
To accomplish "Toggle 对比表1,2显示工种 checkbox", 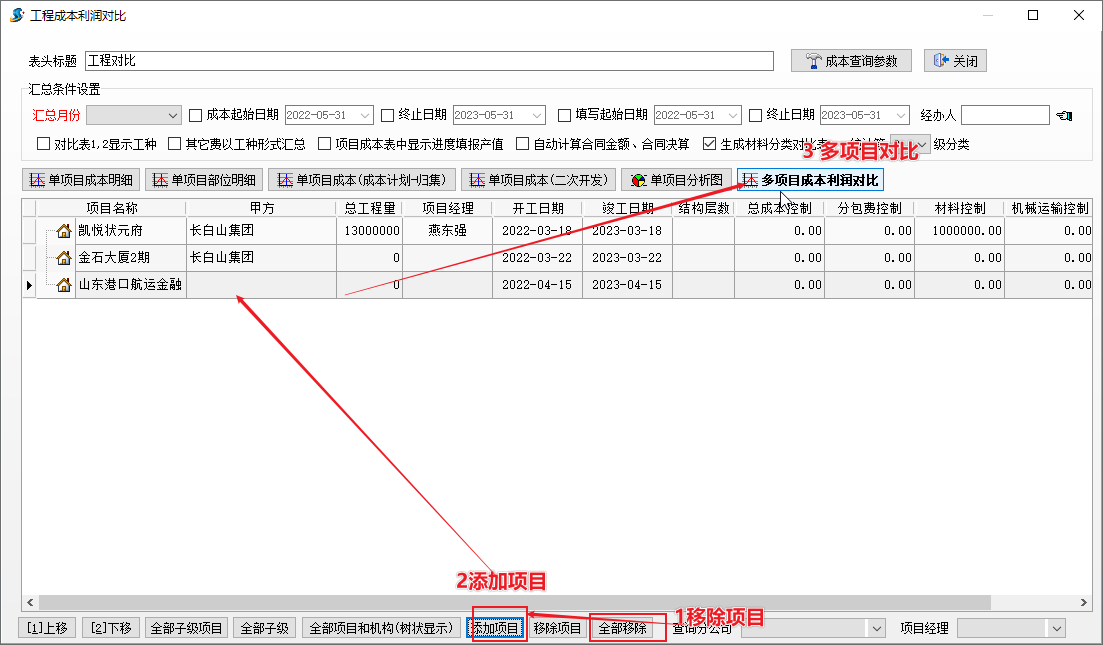I will click(43, 144).
